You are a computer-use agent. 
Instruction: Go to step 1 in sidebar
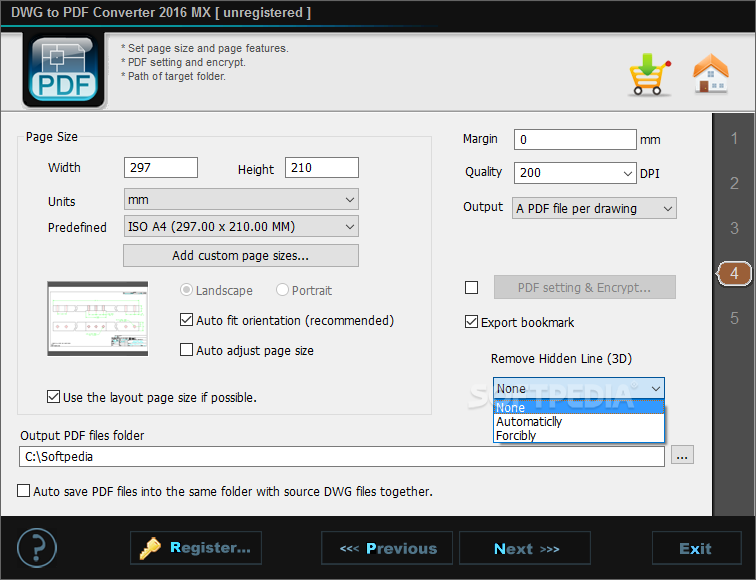tap(734, 138)
